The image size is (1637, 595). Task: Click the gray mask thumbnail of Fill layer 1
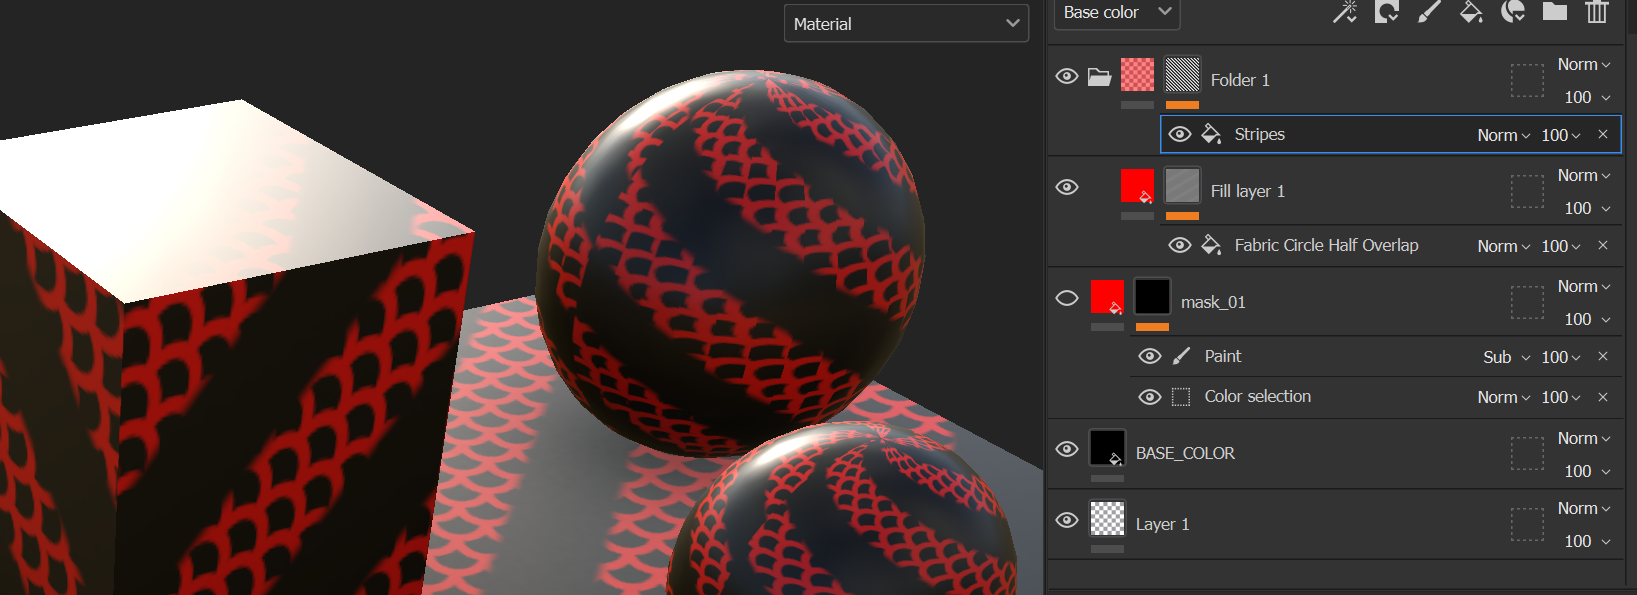coord(1182,186)
